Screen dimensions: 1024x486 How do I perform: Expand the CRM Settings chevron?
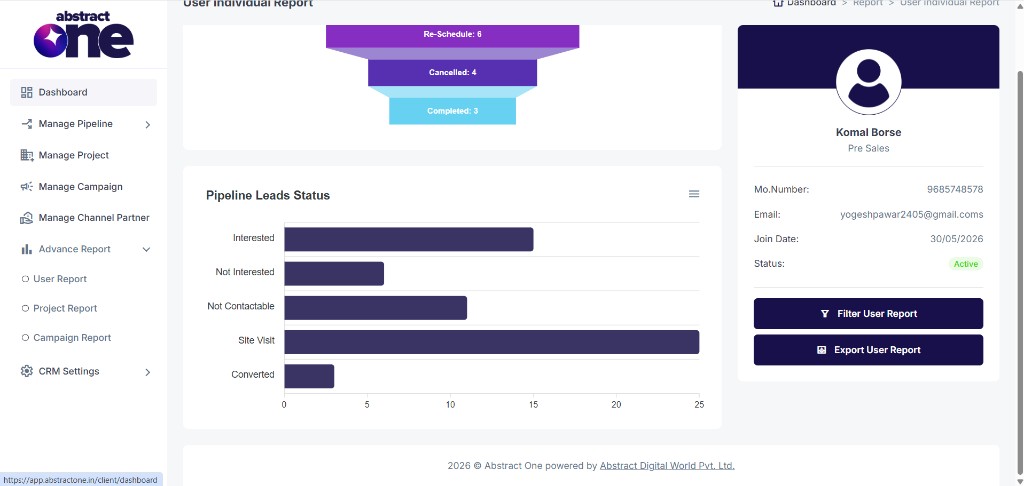148,372
